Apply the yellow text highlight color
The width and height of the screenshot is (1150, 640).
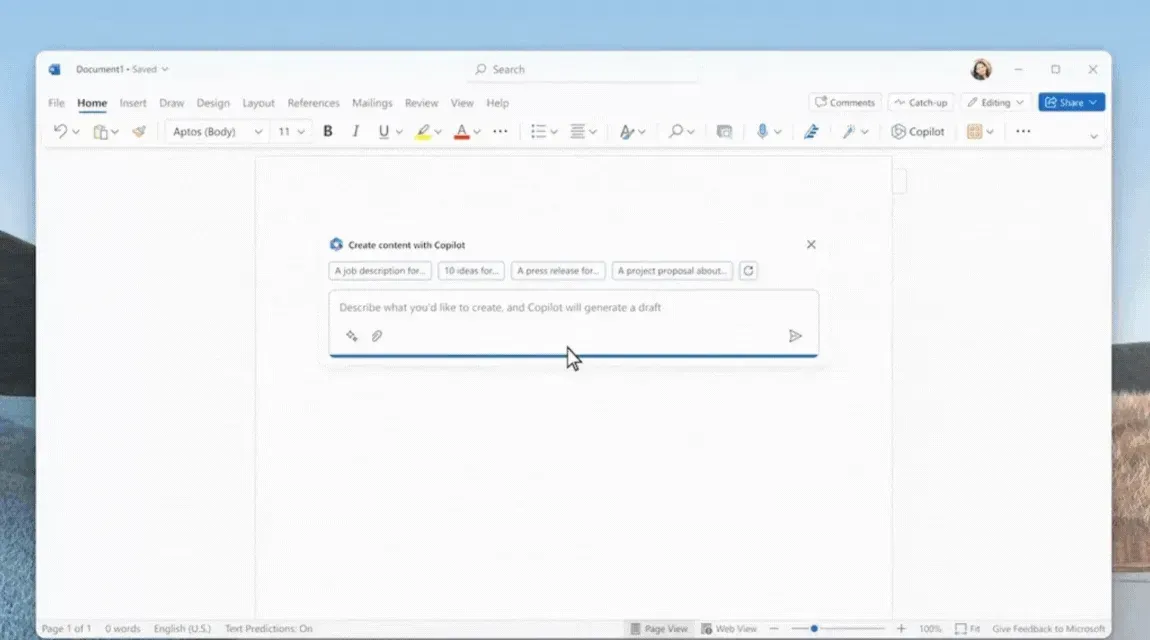[x=422, y=132]
